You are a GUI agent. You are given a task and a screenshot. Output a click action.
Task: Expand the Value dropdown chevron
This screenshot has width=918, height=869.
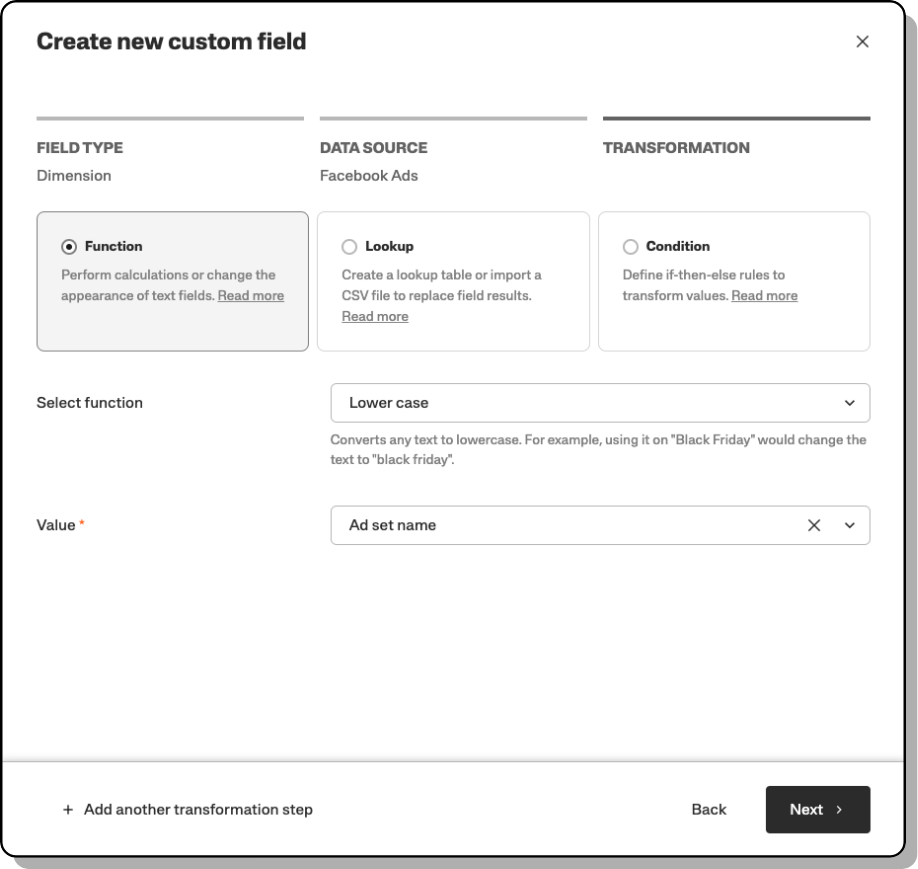(x=850, y=525)
